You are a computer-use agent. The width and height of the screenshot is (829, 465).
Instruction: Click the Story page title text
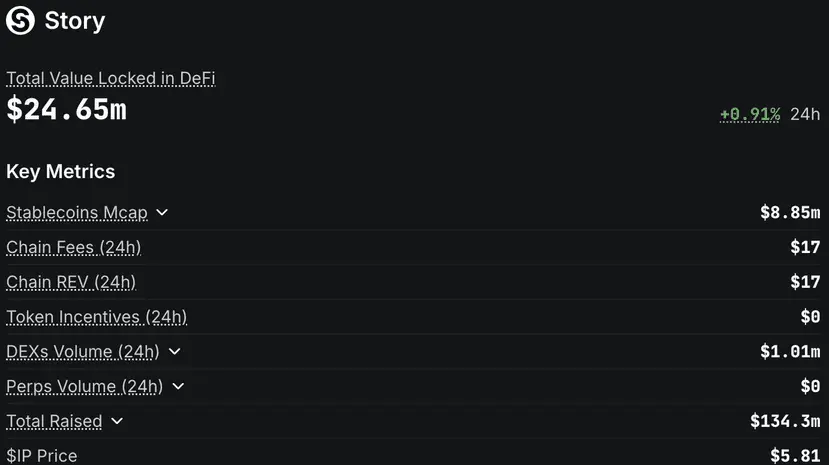click(x=75, y=21)
